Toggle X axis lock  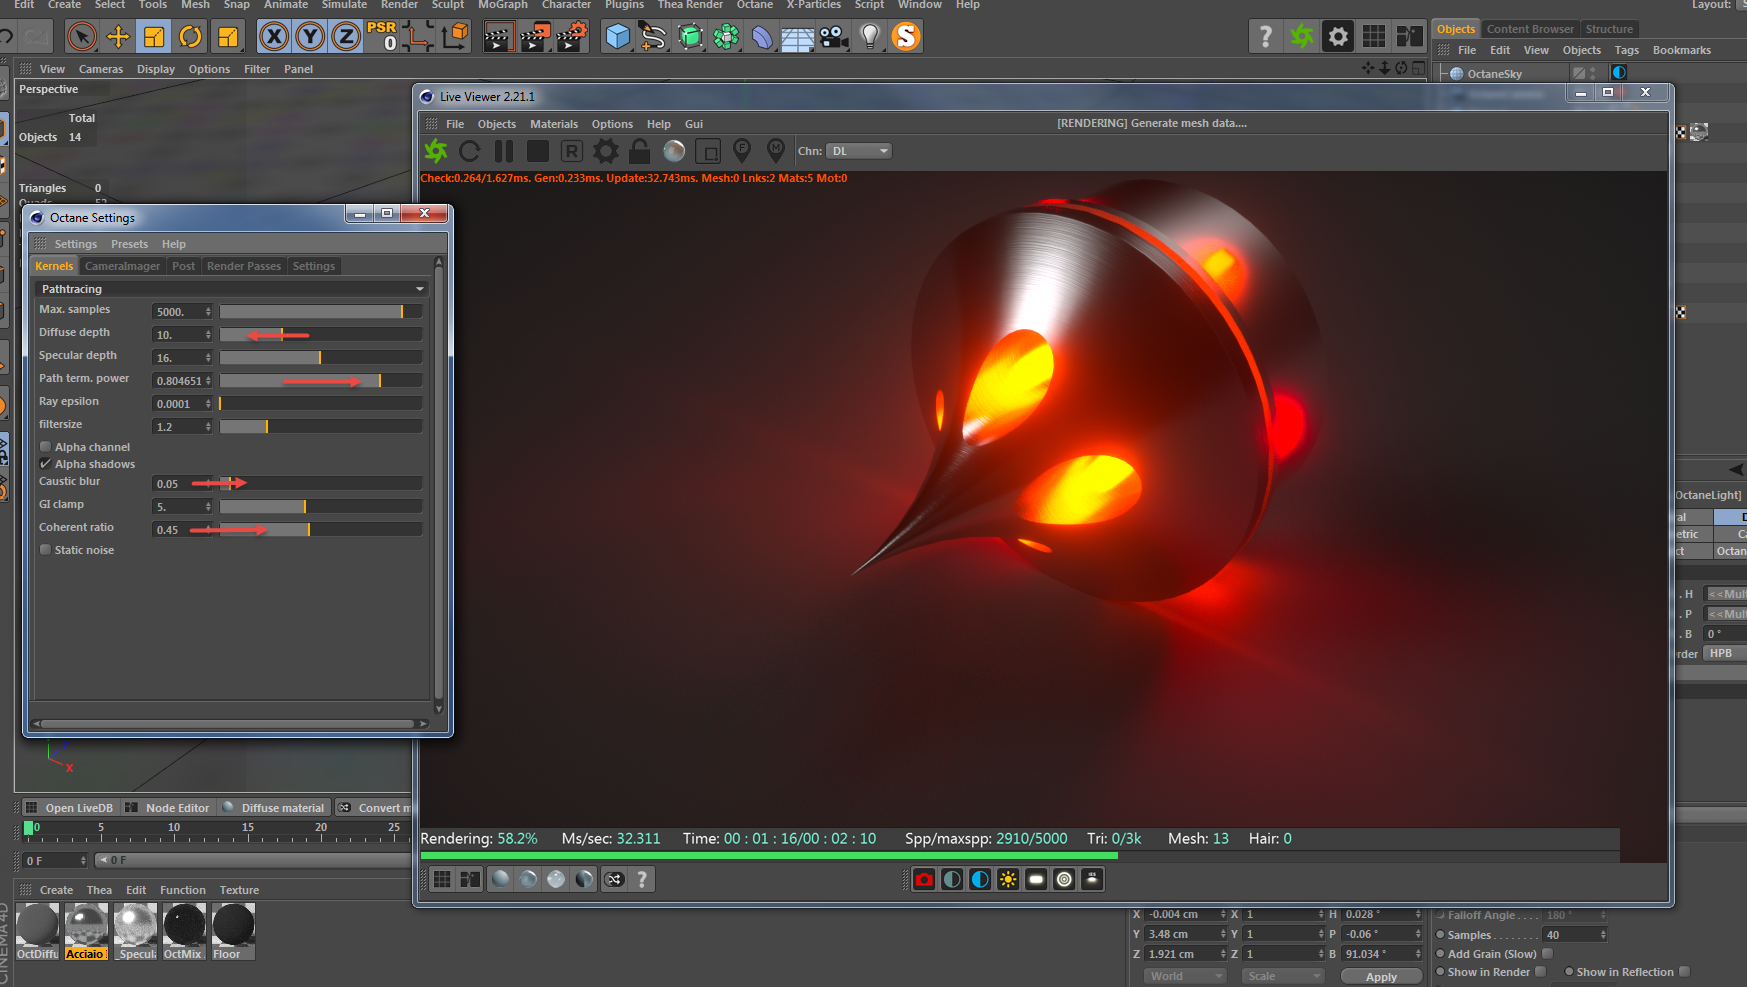[x=273, y=37]
